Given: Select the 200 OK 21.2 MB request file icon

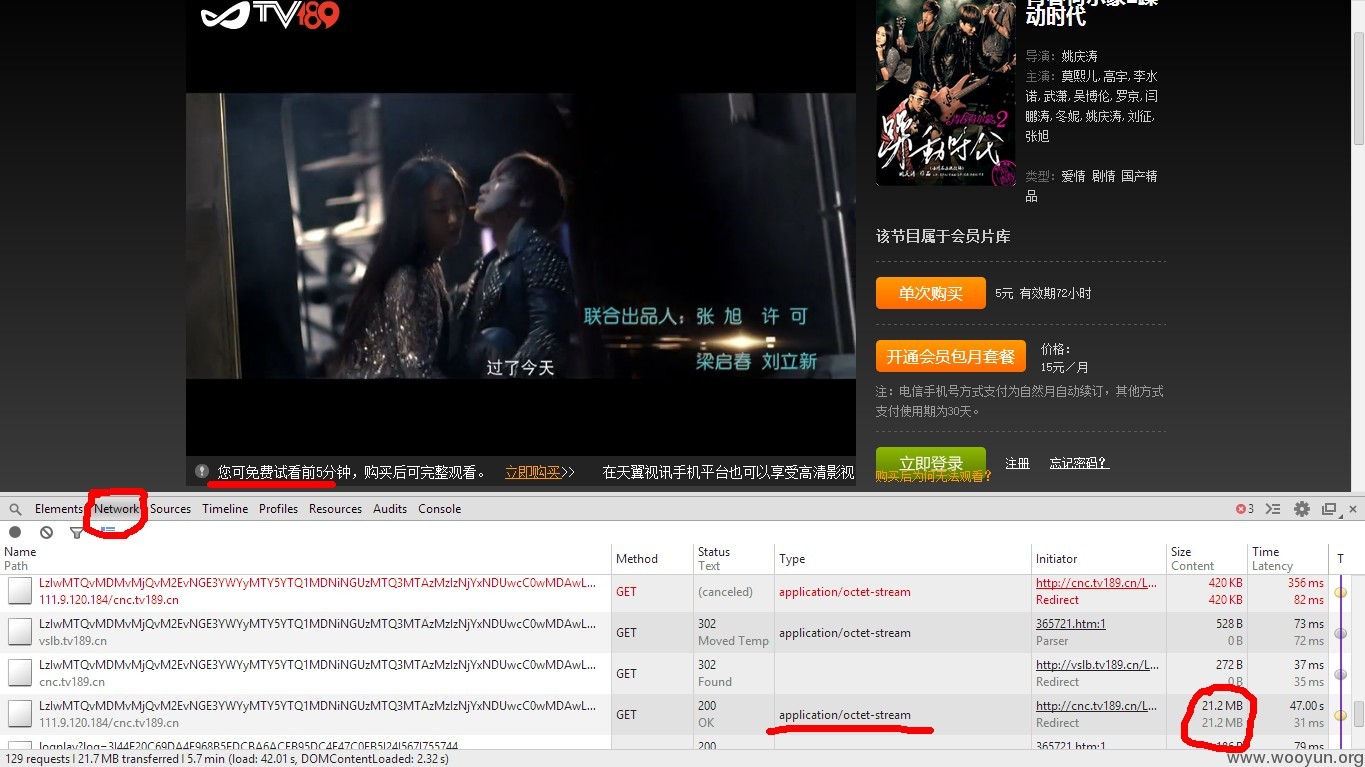Looking at the screenshot, I should (x=20, y=714).
